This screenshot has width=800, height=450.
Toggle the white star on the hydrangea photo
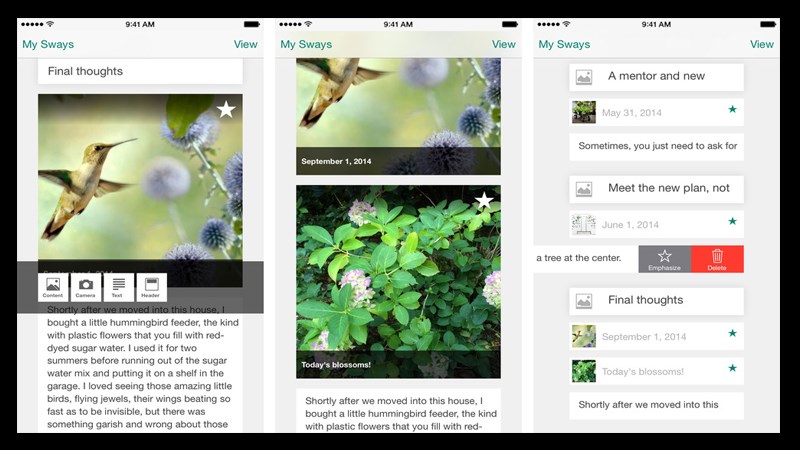484,201
